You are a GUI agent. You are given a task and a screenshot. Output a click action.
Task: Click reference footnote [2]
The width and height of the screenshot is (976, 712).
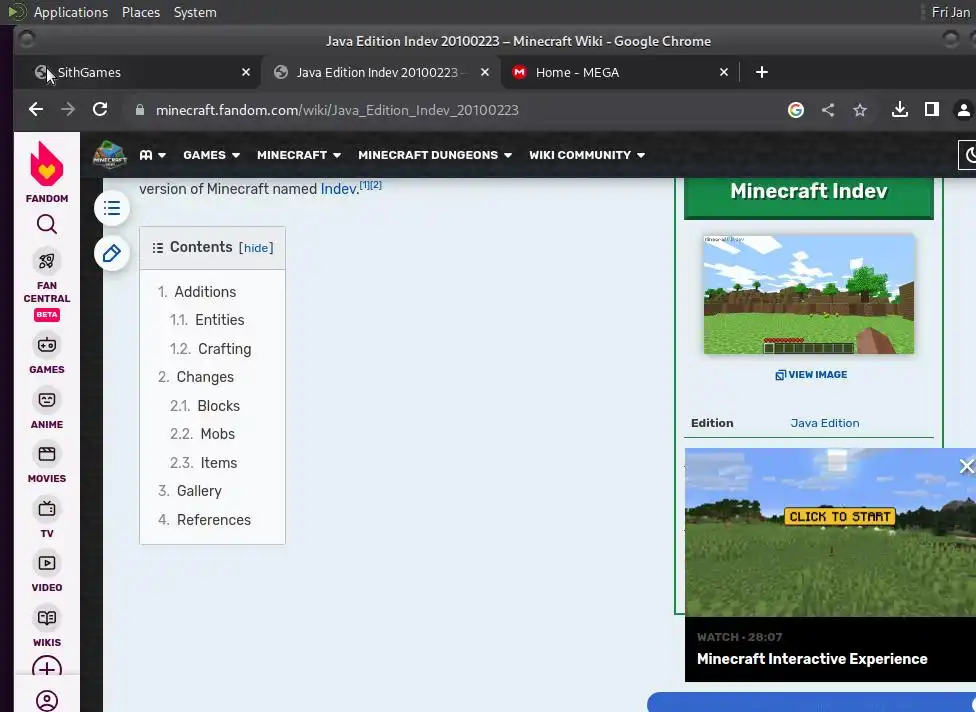(x=376, y=185)
